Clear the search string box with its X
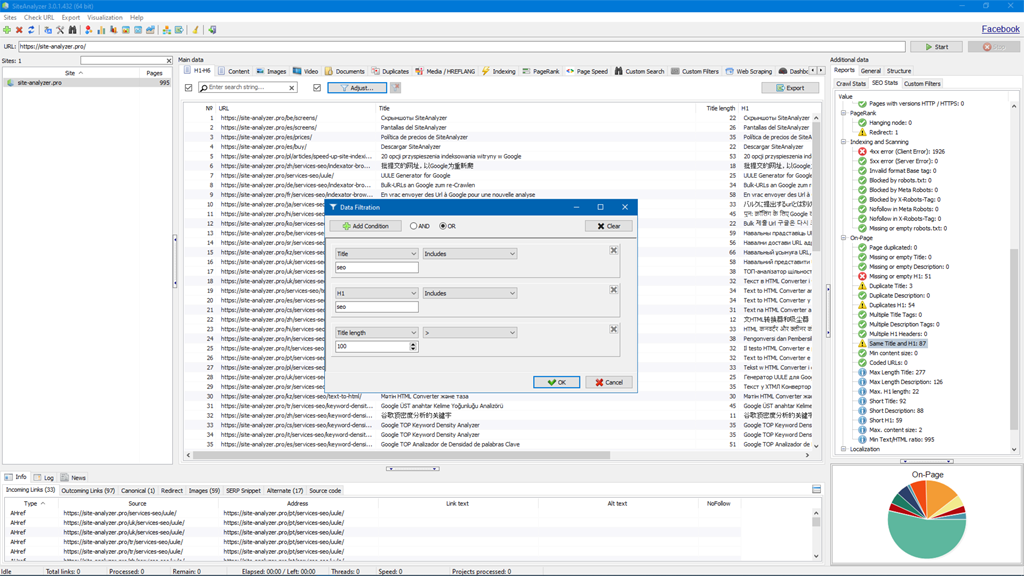1024x576 pixels. pyautogui.click(x=291, y=88)
